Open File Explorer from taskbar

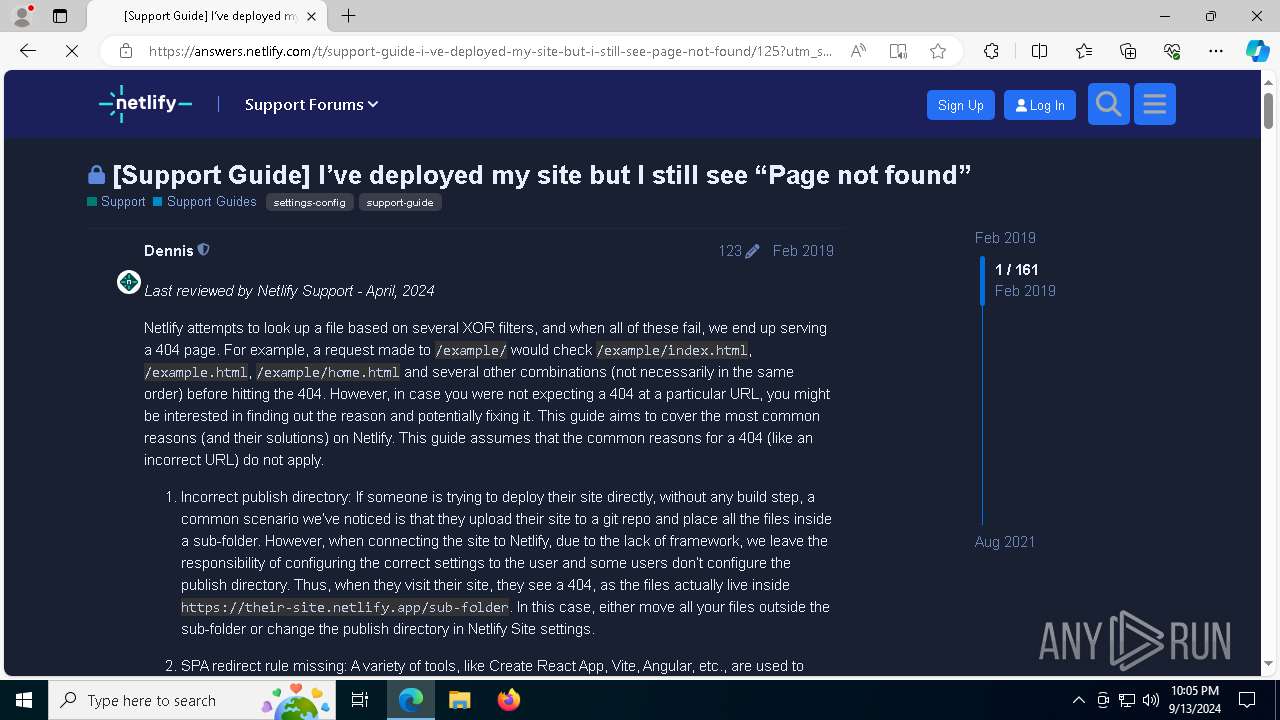click(459, 700)
